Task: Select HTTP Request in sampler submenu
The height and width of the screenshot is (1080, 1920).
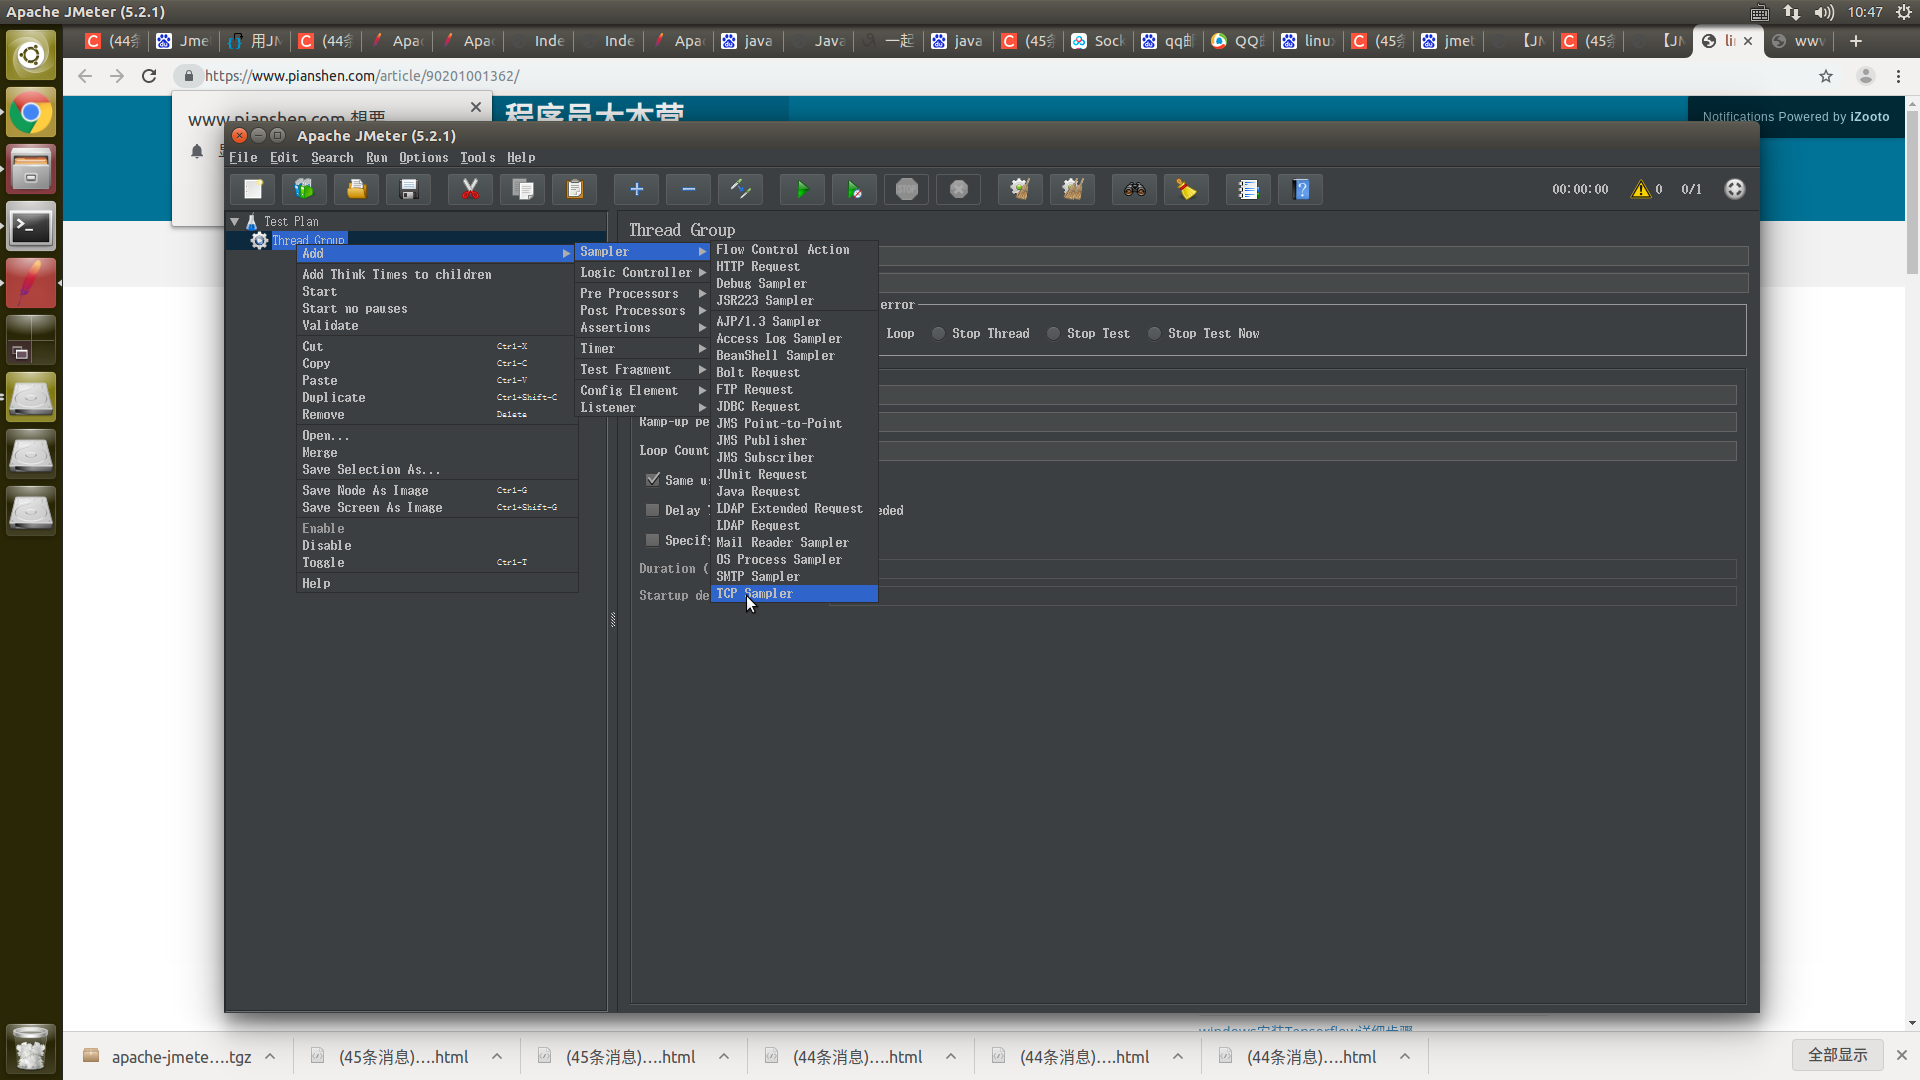Action: tap(758, 267)
